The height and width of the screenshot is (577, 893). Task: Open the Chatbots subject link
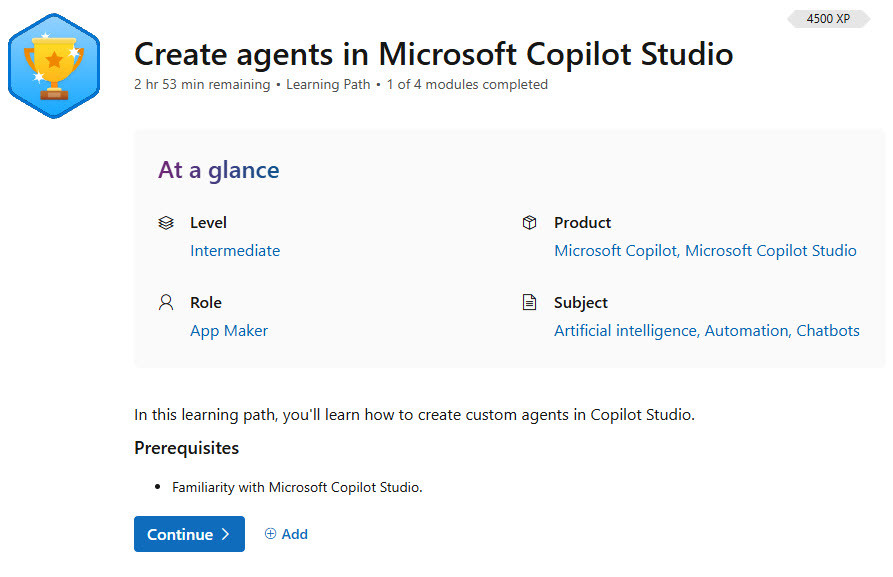tap(828, 331)
